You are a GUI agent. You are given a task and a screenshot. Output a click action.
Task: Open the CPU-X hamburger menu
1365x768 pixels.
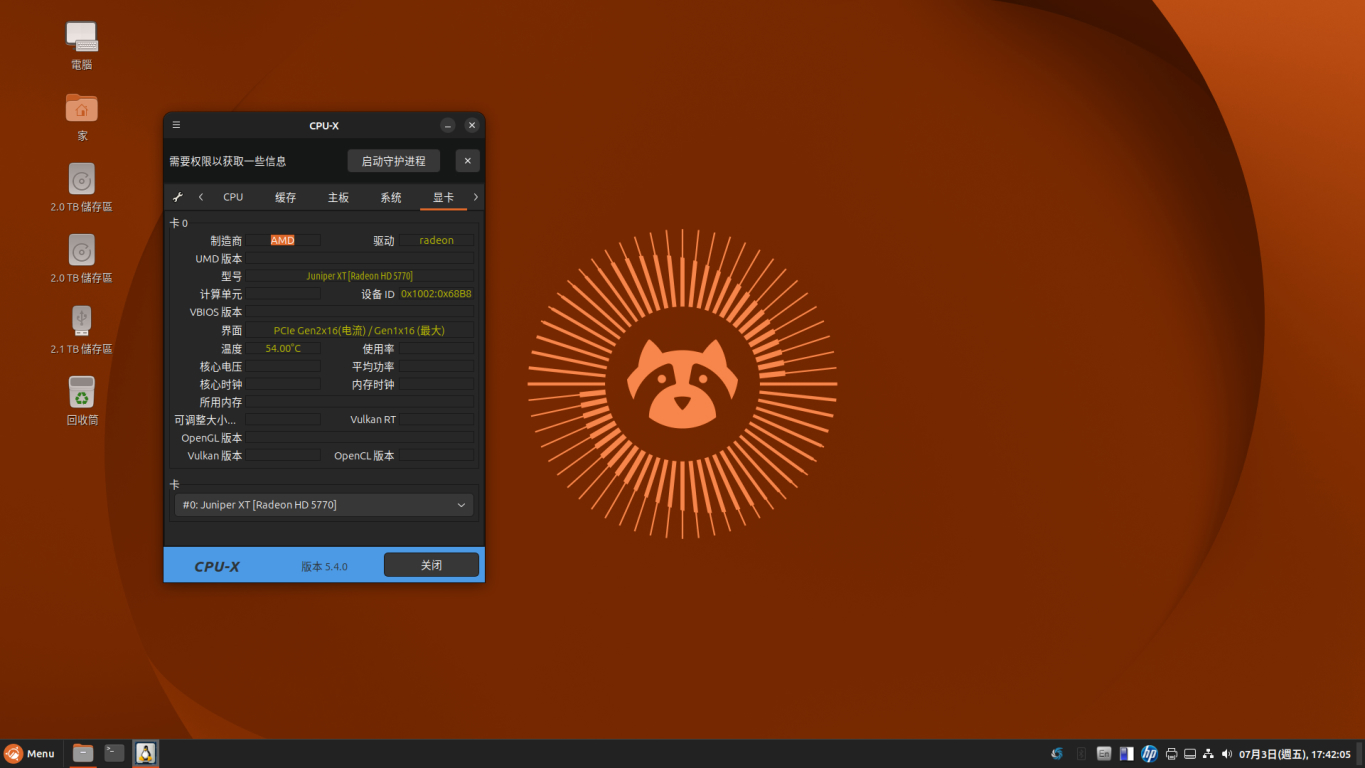point(176,125)
